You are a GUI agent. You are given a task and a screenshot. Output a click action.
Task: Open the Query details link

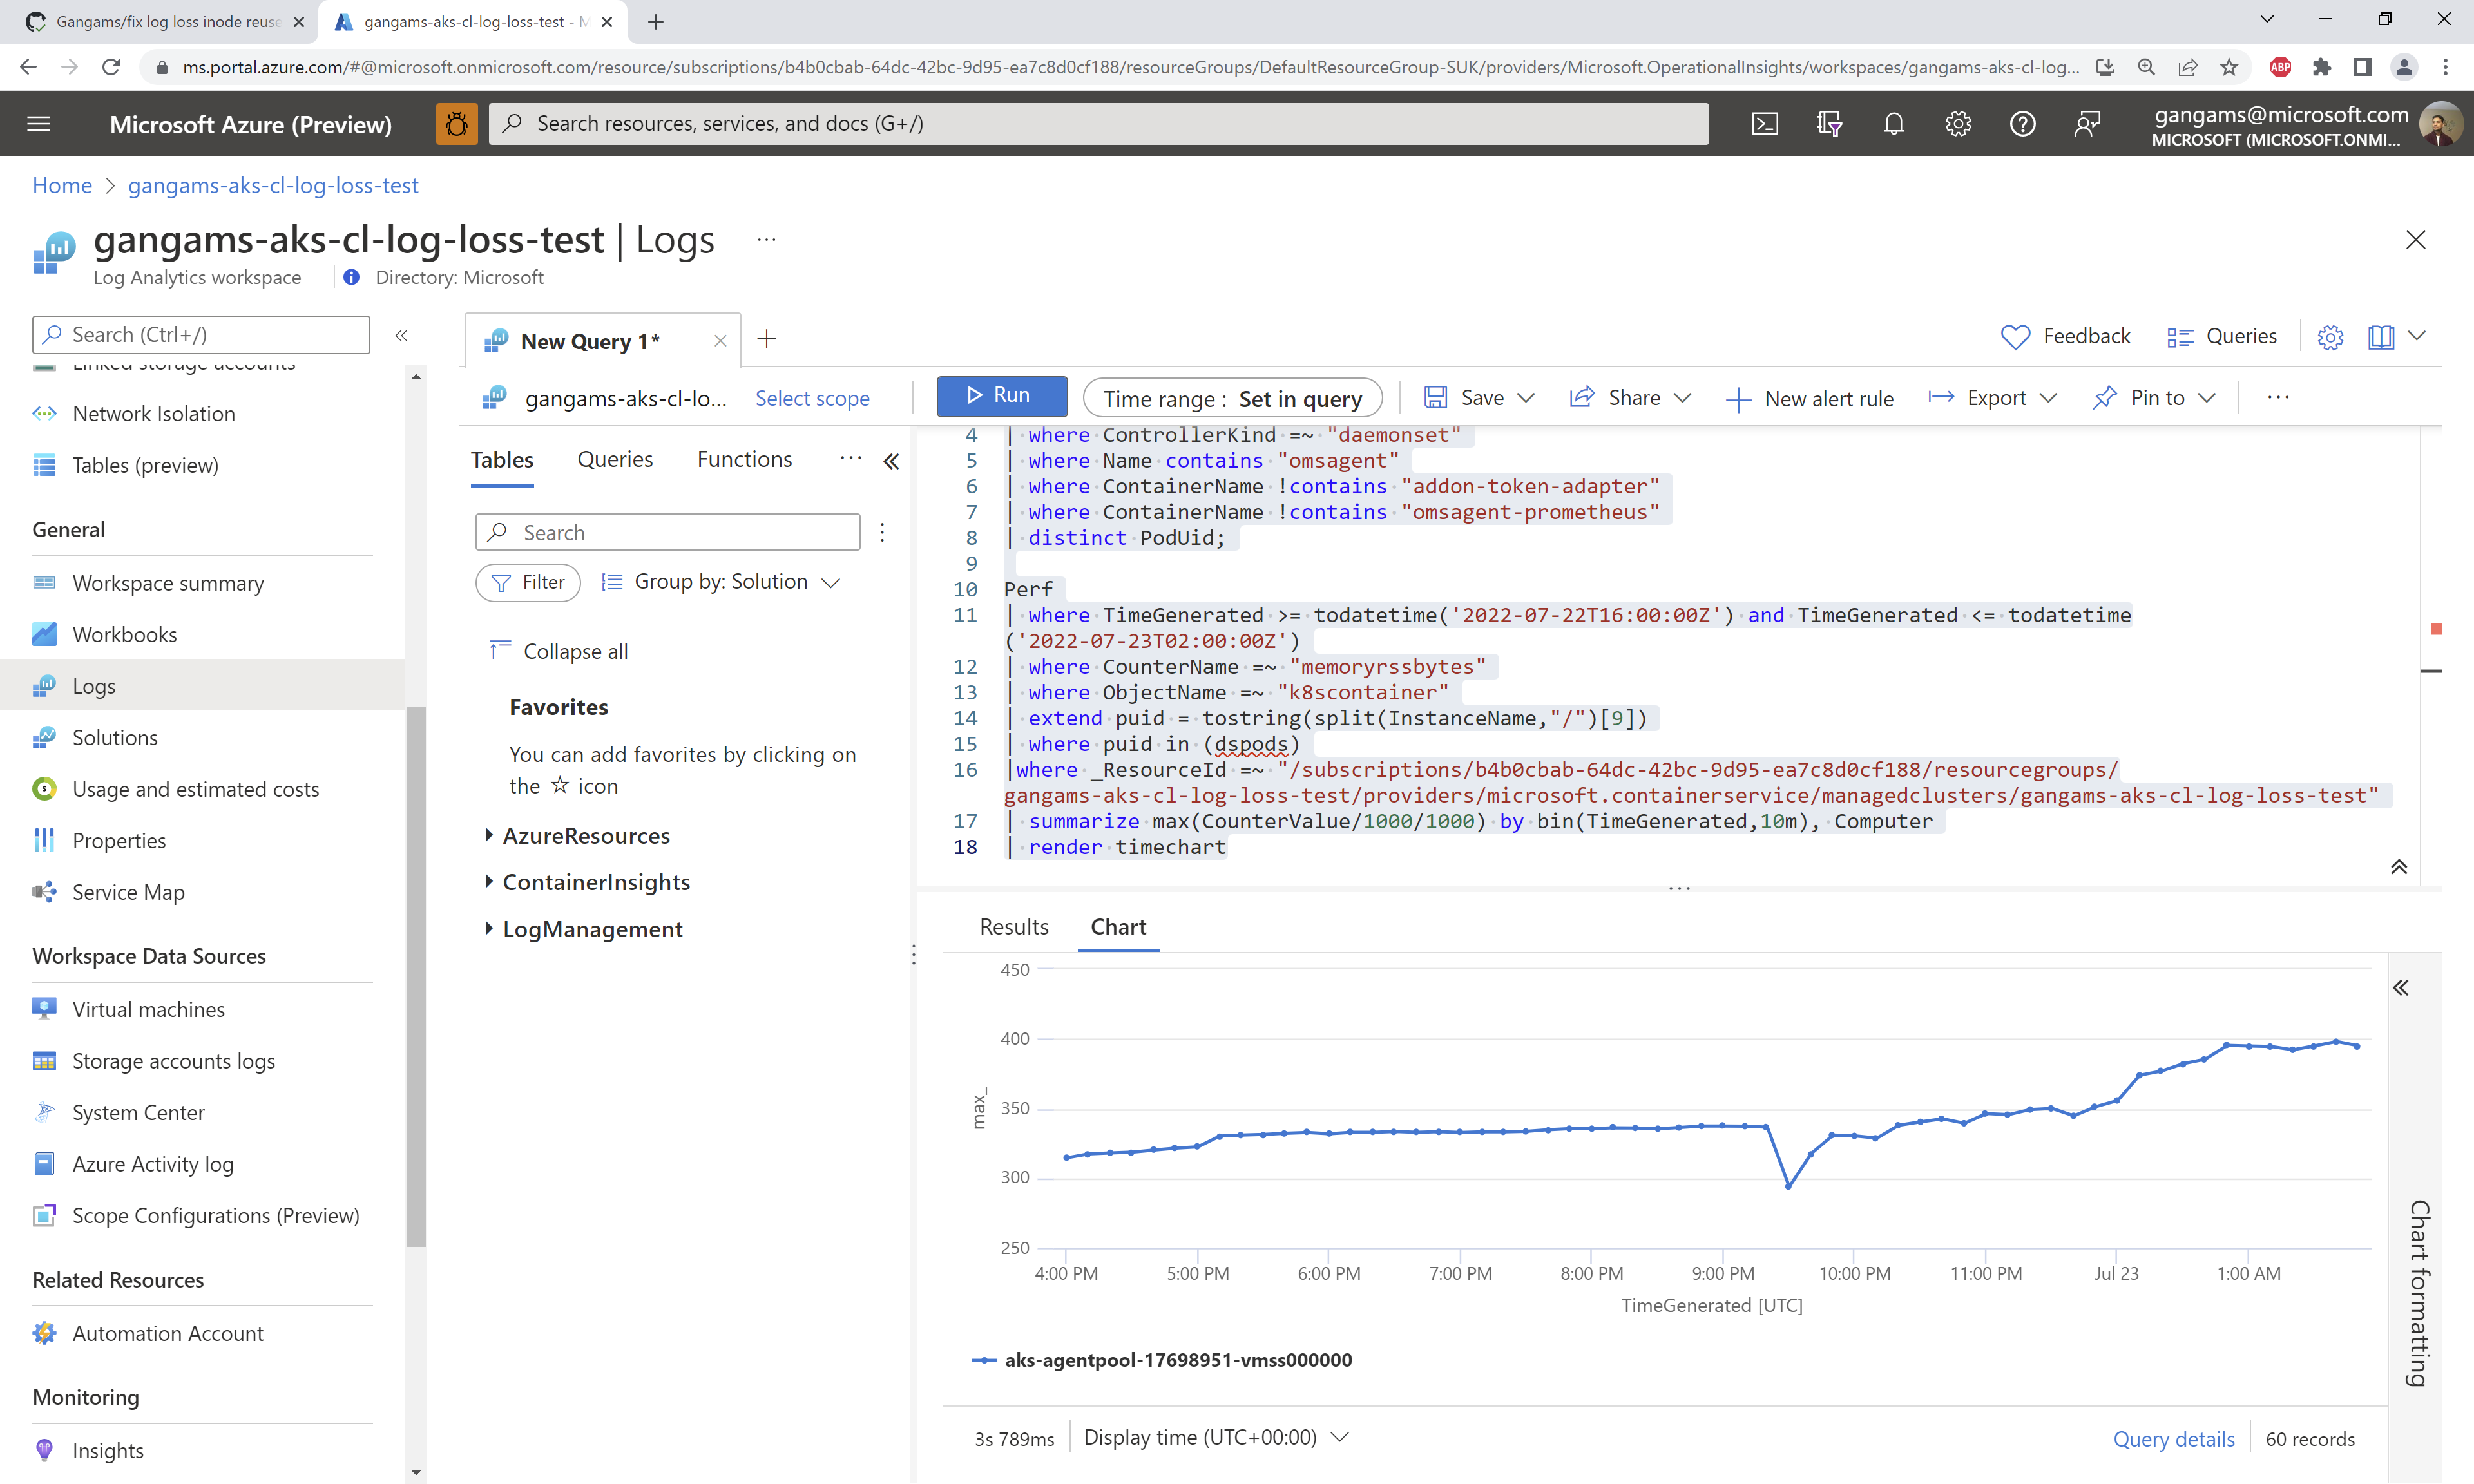coord(2173,1438)
